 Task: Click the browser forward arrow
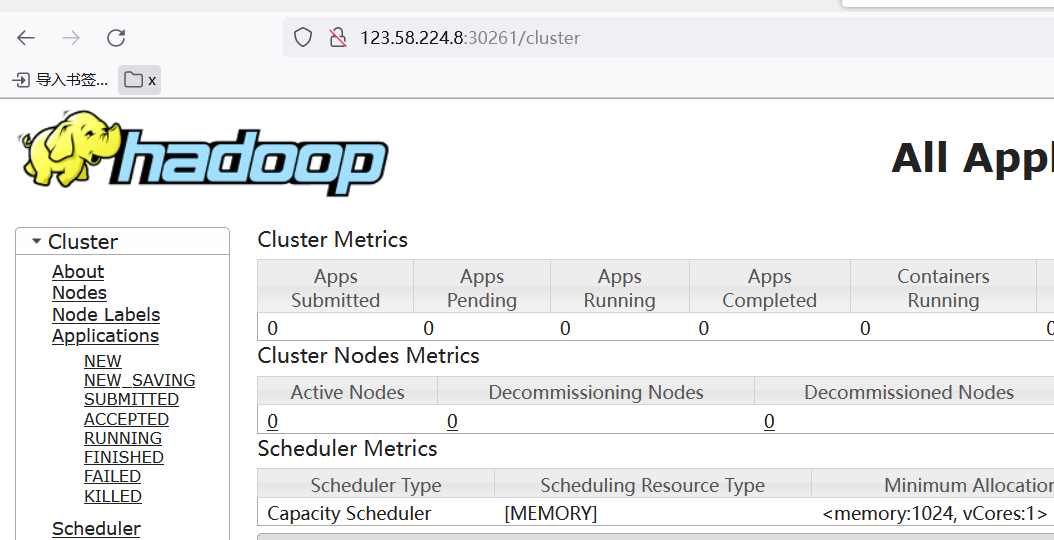[x=71, y=38]
